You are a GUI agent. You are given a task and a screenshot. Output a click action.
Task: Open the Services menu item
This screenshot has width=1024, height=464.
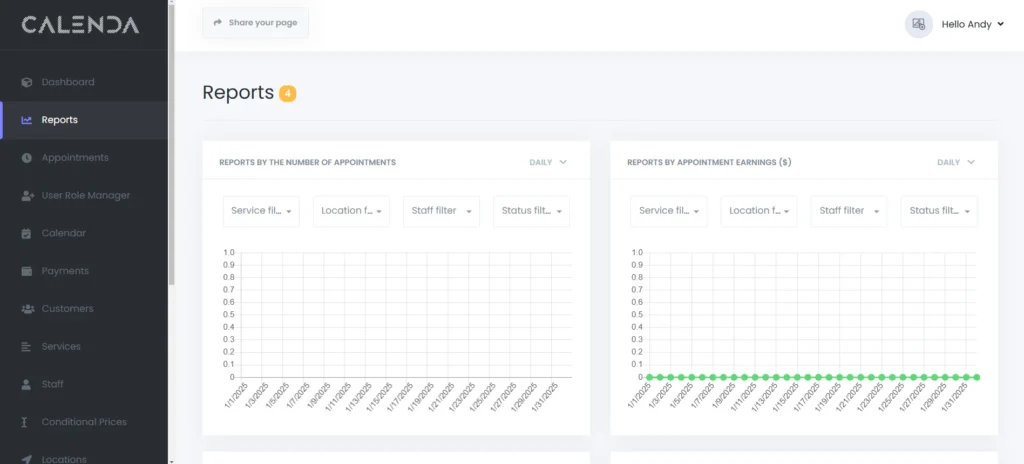click(x=60, y=347)
